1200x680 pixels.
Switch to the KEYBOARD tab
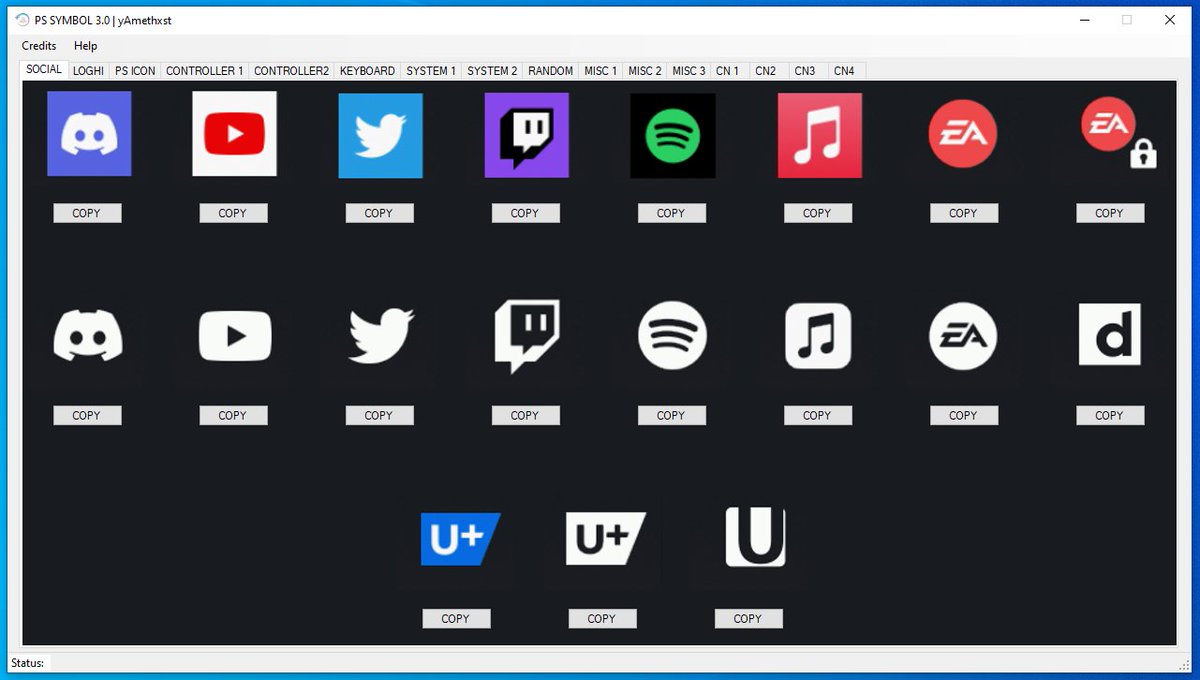click(368, 71)
